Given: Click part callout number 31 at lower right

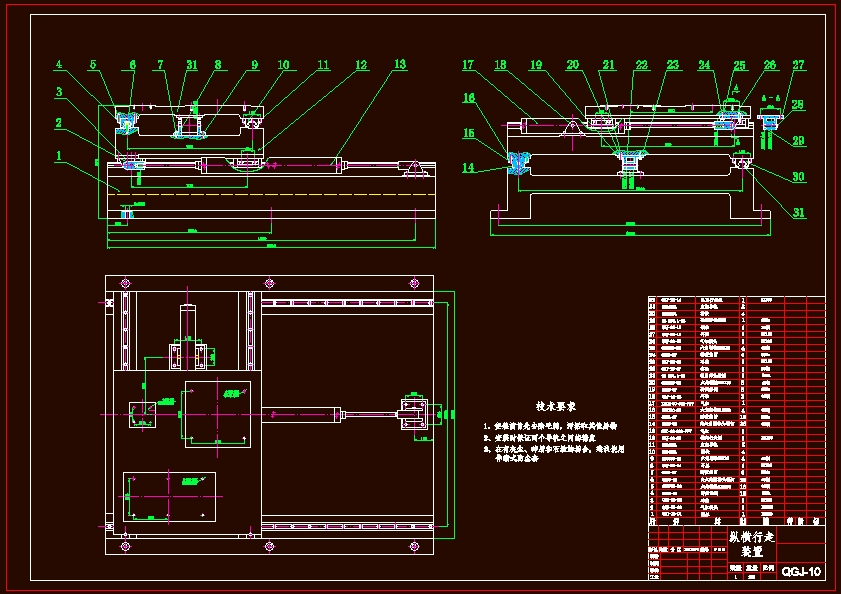Looking at the screenshot, I should point(799,212).
